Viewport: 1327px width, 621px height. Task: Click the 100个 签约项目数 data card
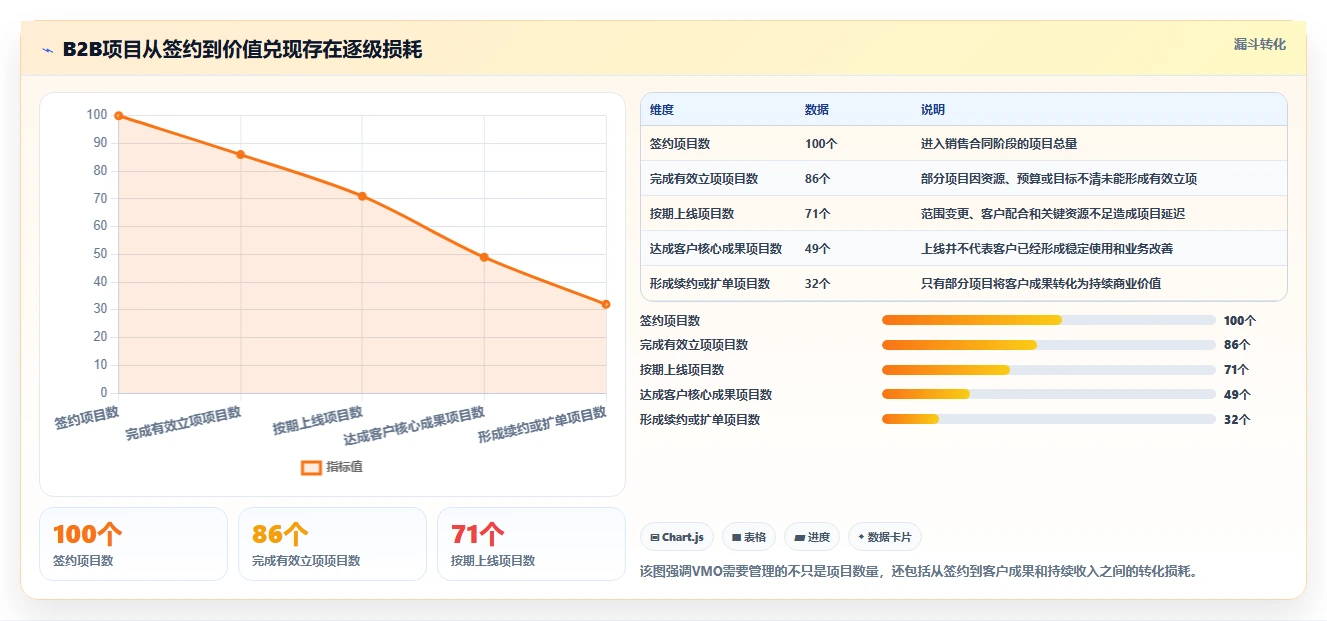pyautogui.click(x=134, y=544)
